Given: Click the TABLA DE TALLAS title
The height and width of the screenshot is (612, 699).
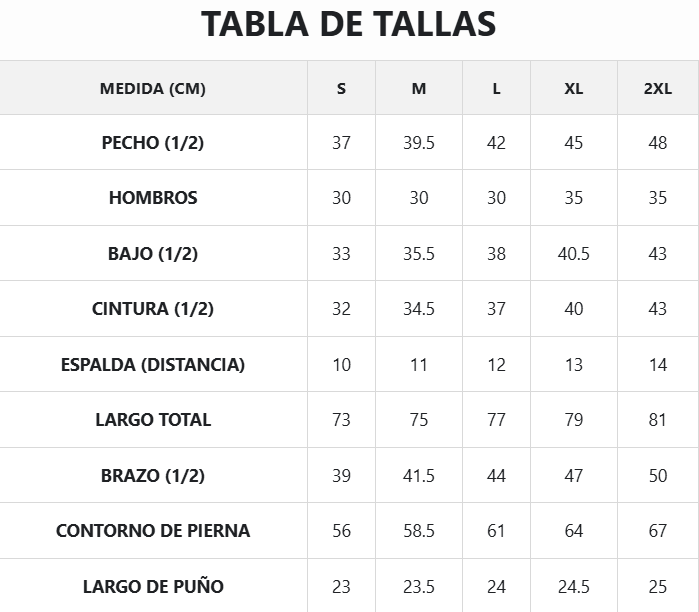Looking at the screenshot, I should coord(348,25).
